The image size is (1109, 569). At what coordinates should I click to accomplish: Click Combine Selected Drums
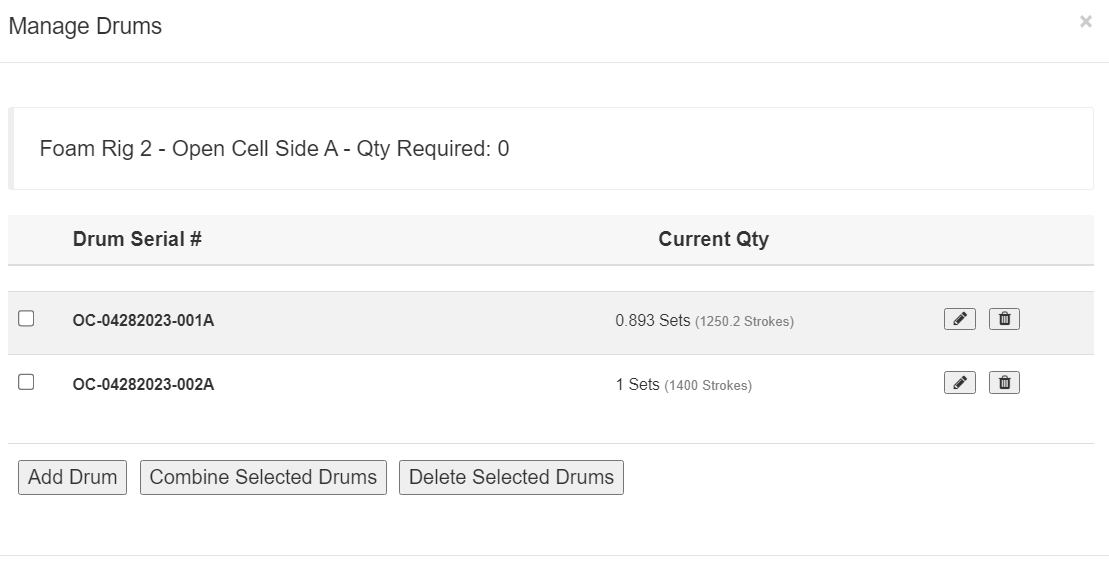pos(263,477)
